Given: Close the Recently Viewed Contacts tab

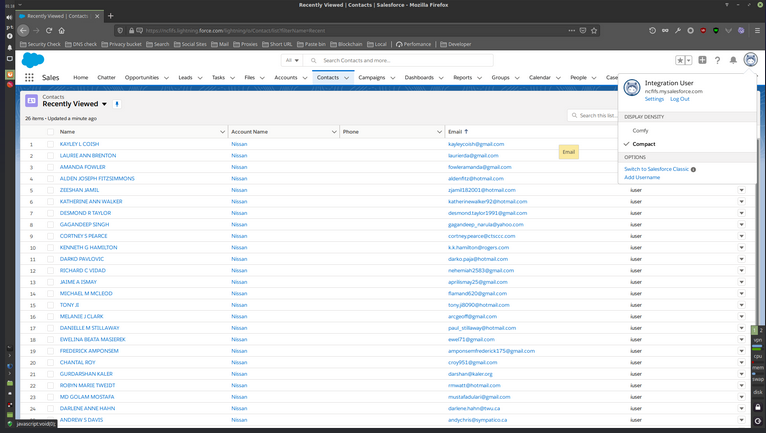Looking at the screenshot, I should tap(97, 16).
